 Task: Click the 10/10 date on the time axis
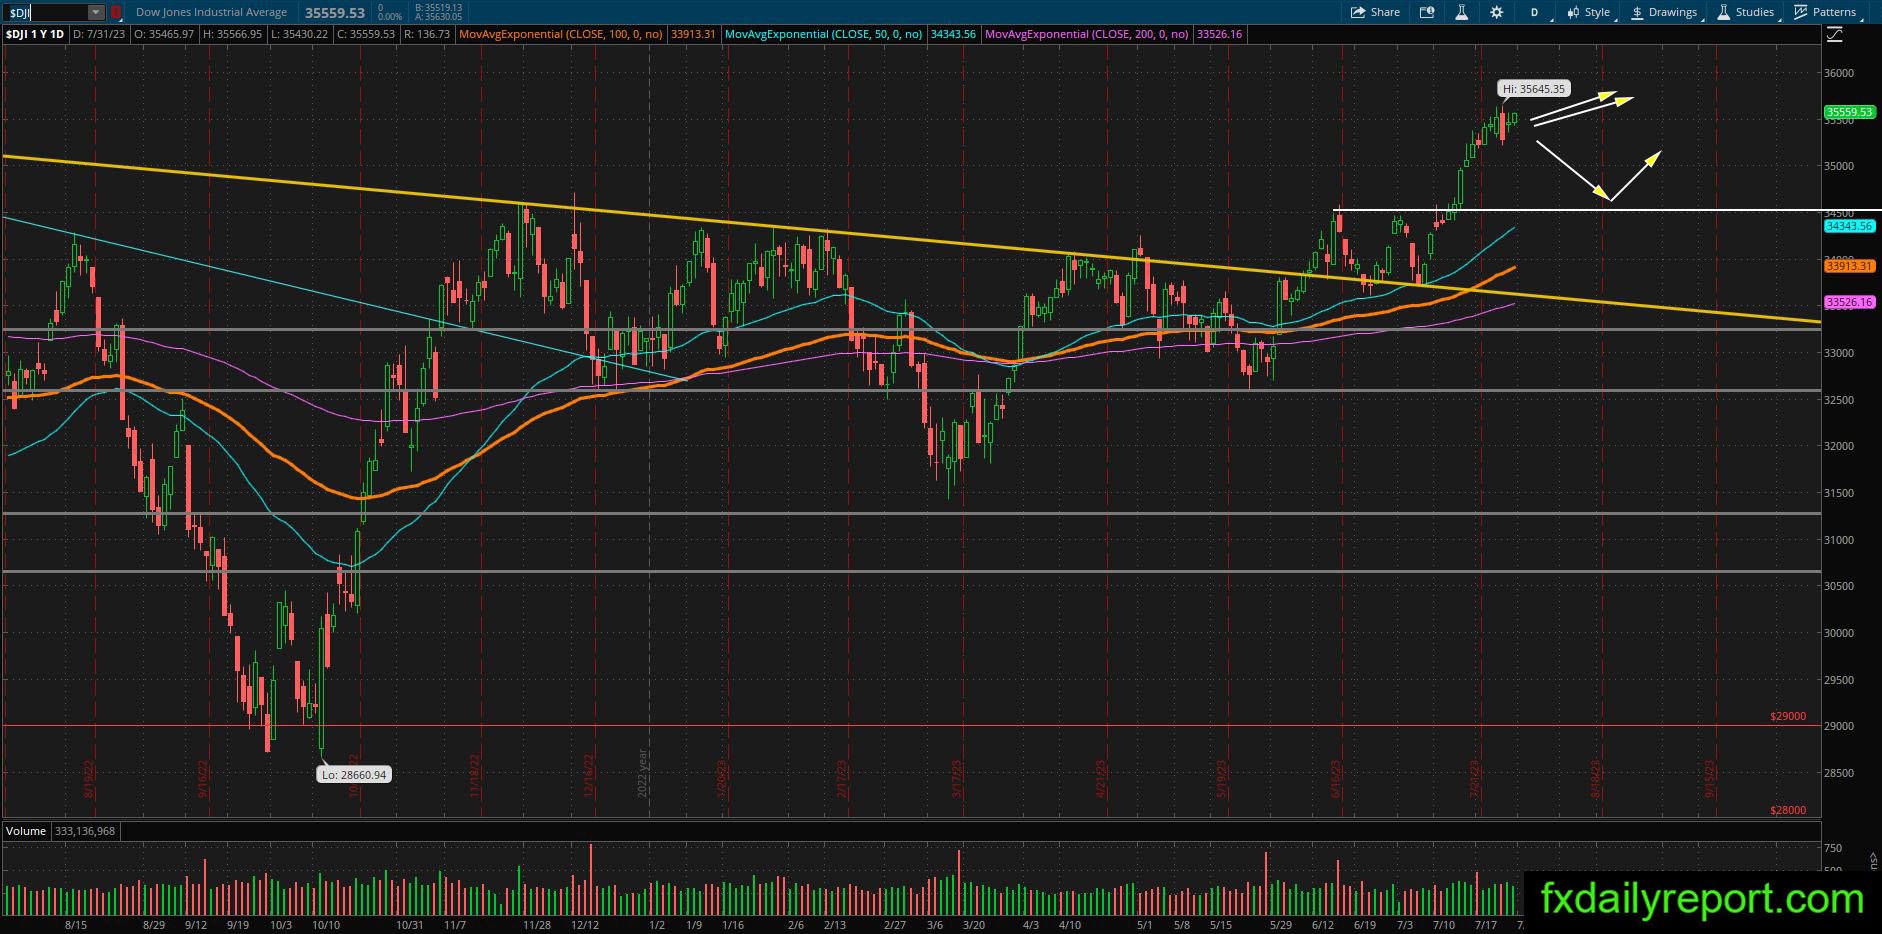326,925
